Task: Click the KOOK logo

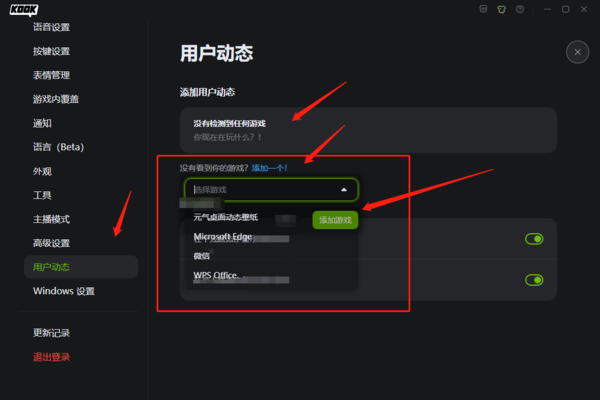Action: (x=24, y=10)
